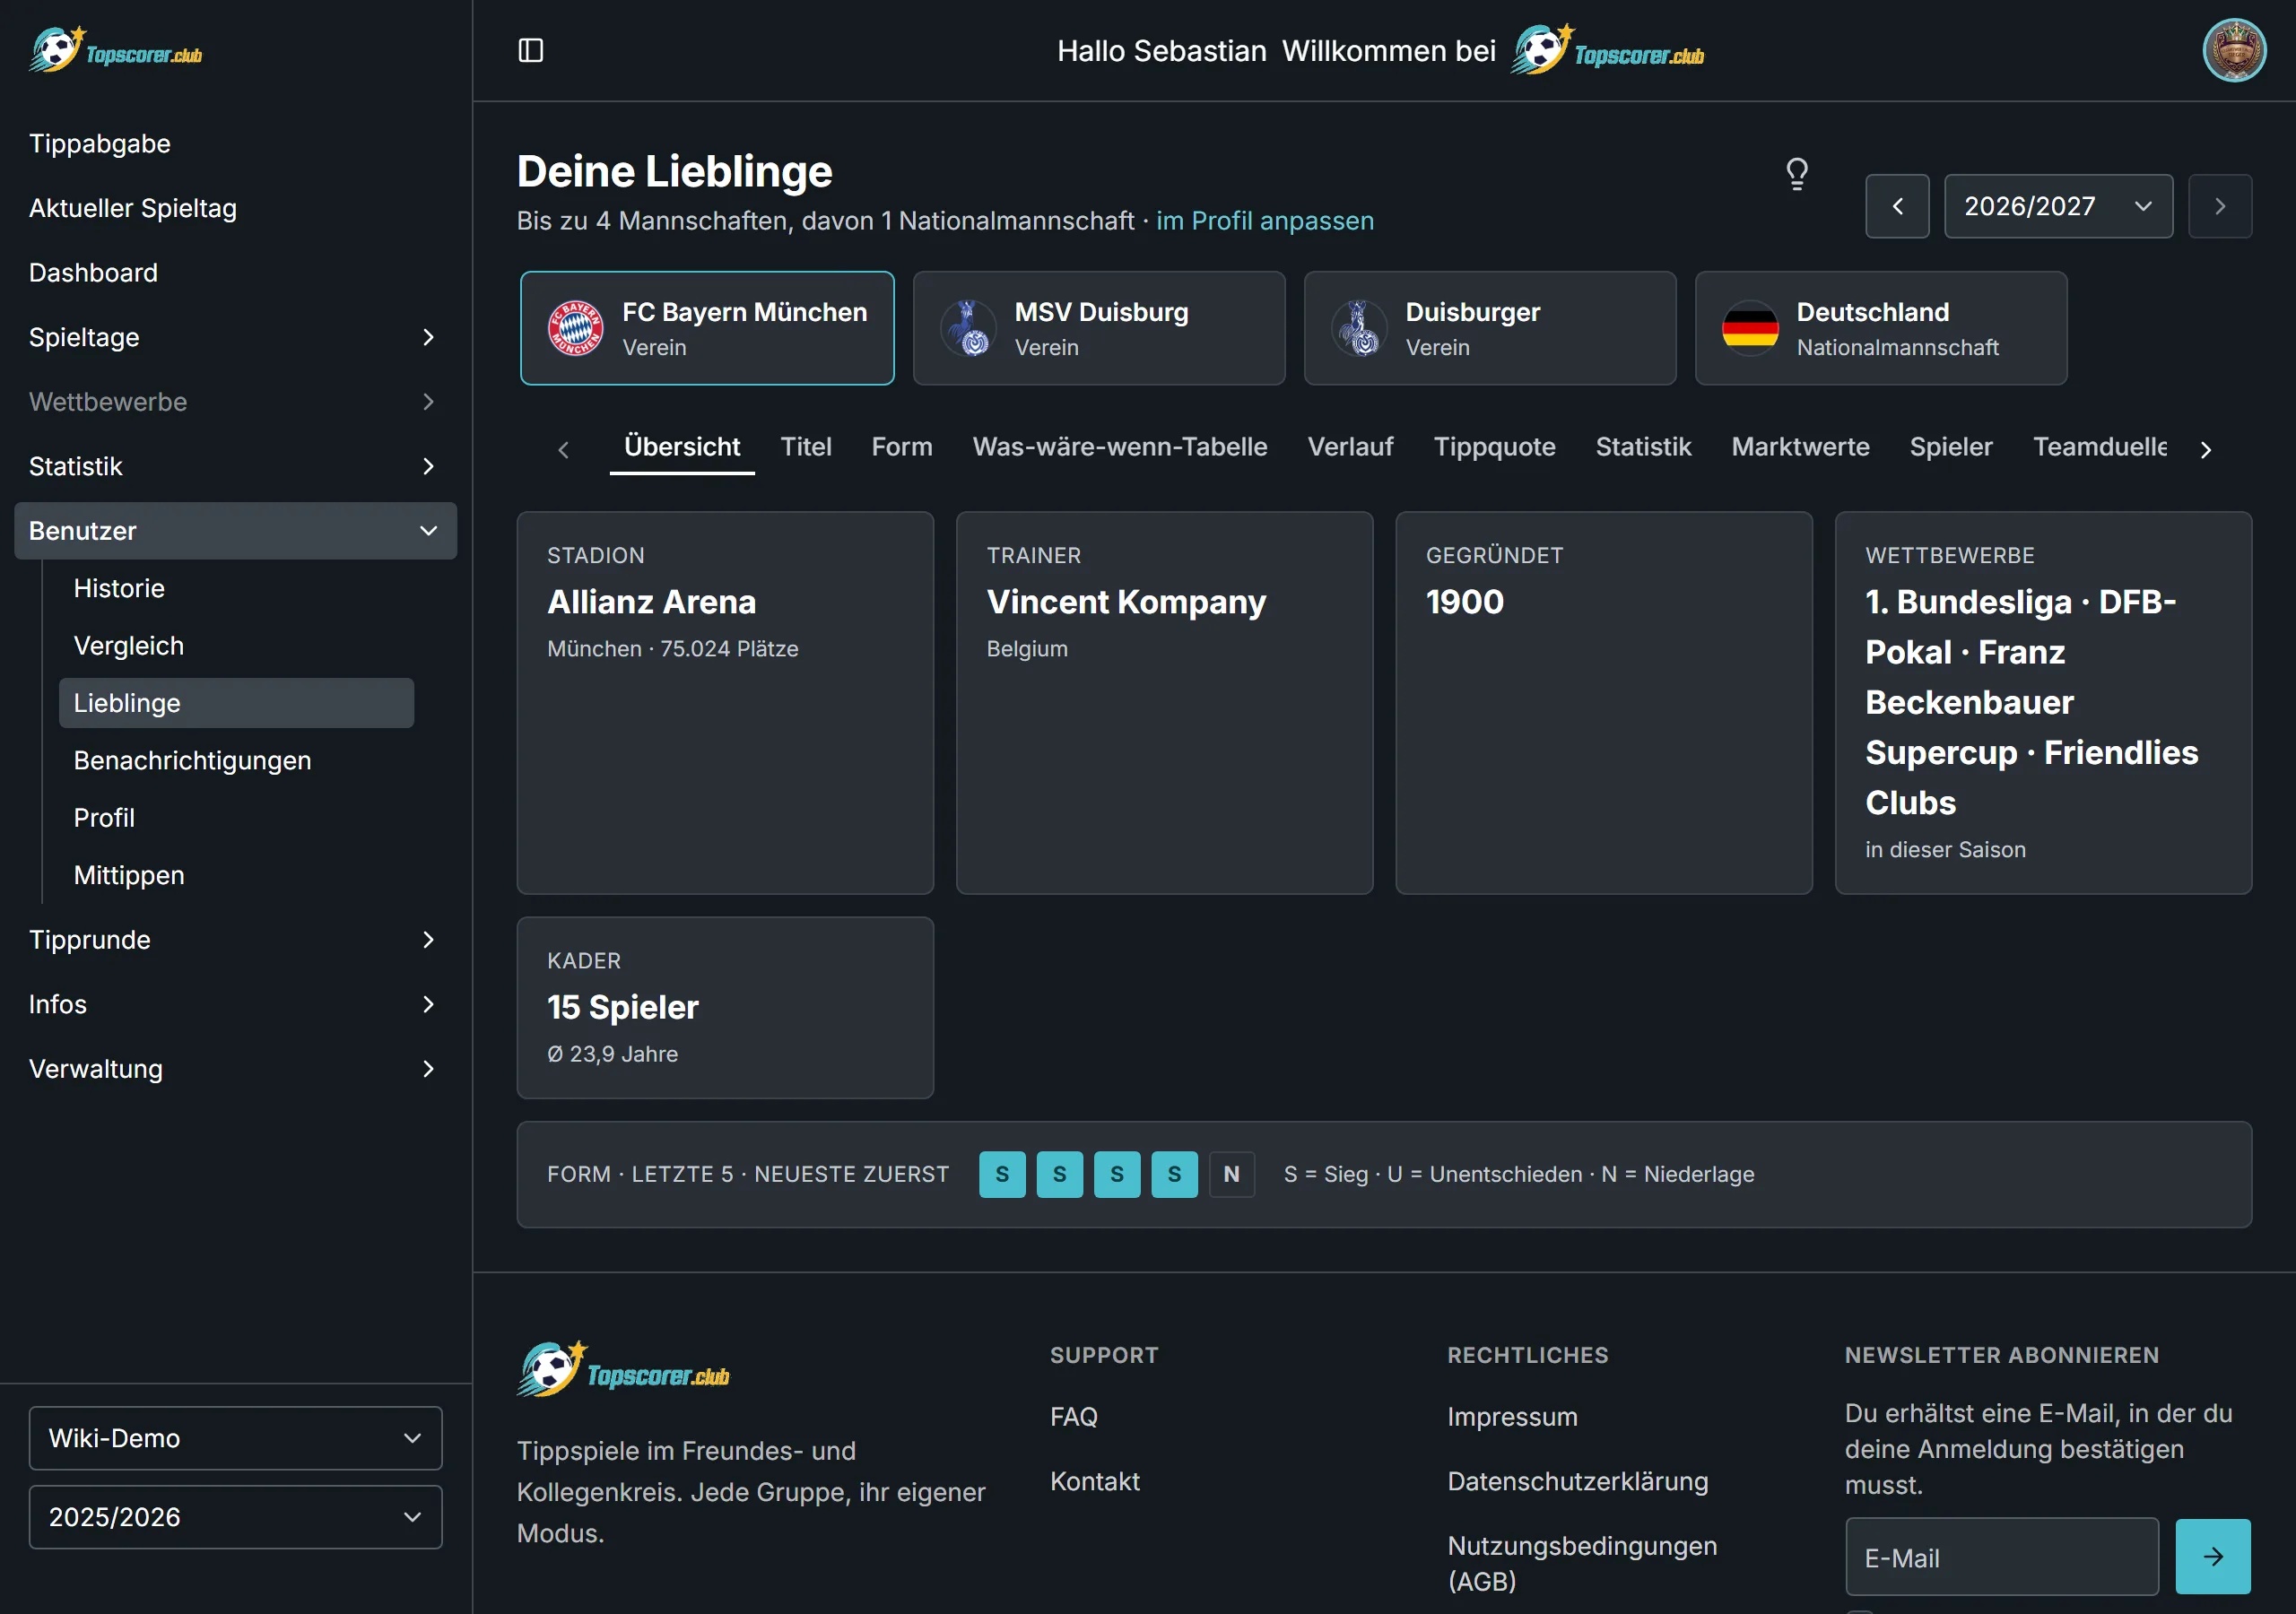Submit newsletter with arrow button
2296x1614 pixels.
[2213, 1556]
